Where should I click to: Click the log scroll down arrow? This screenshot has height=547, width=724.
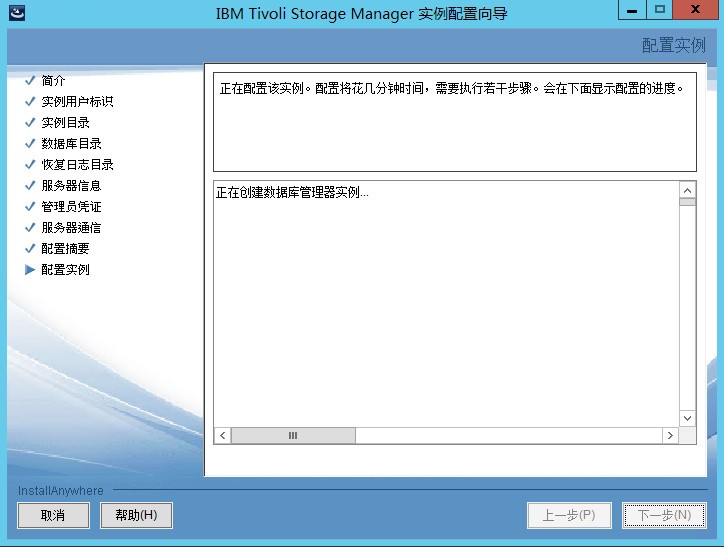[688, 418]
